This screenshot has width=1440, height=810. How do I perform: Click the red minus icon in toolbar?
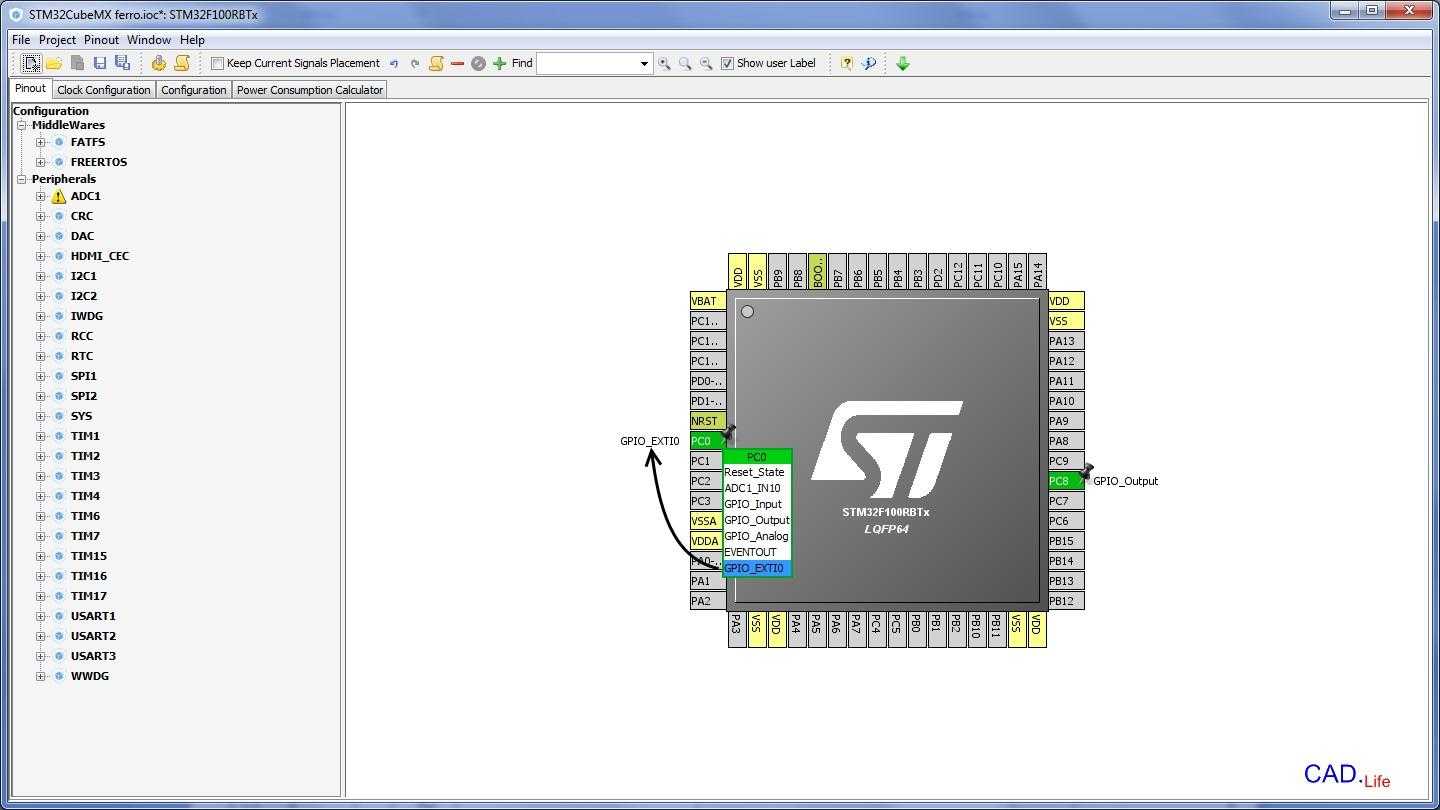click(457, 63)
